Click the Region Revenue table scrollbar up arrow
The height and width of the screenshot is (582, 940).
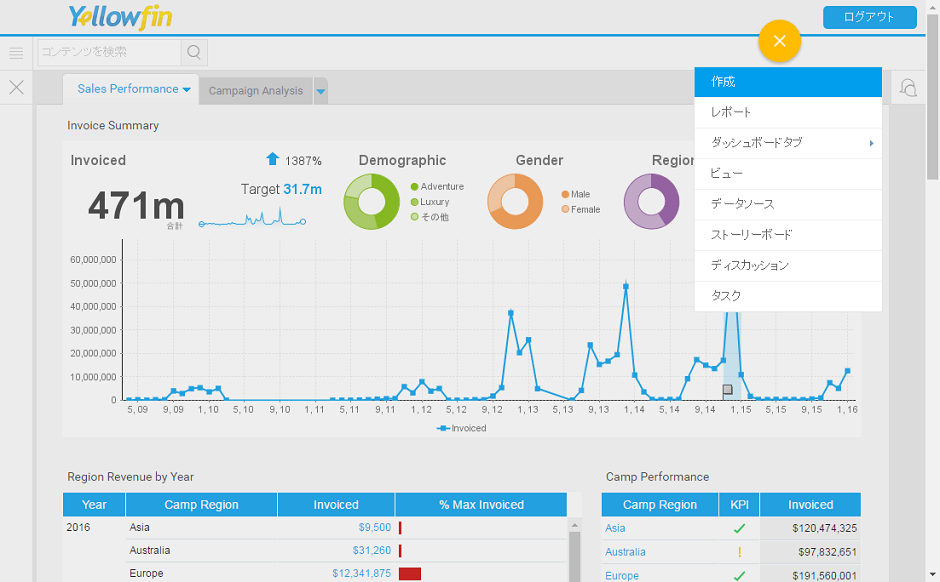[x=574, y=526]
